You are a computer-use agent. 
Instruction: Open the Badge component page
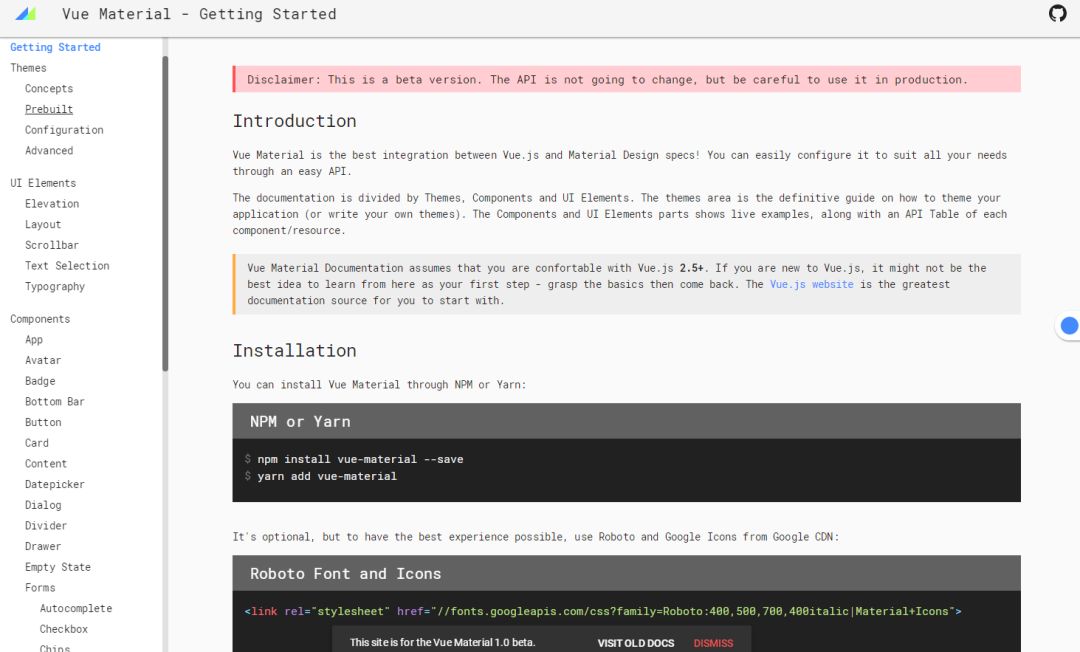pyautogui.click(x=40, y=381)
